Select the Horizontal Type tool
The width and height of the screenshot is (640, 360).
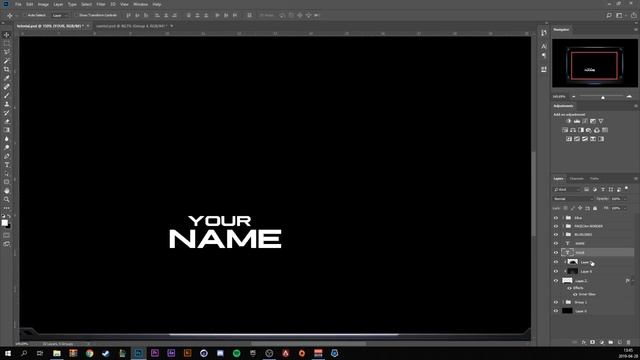[x=7, y=164]
